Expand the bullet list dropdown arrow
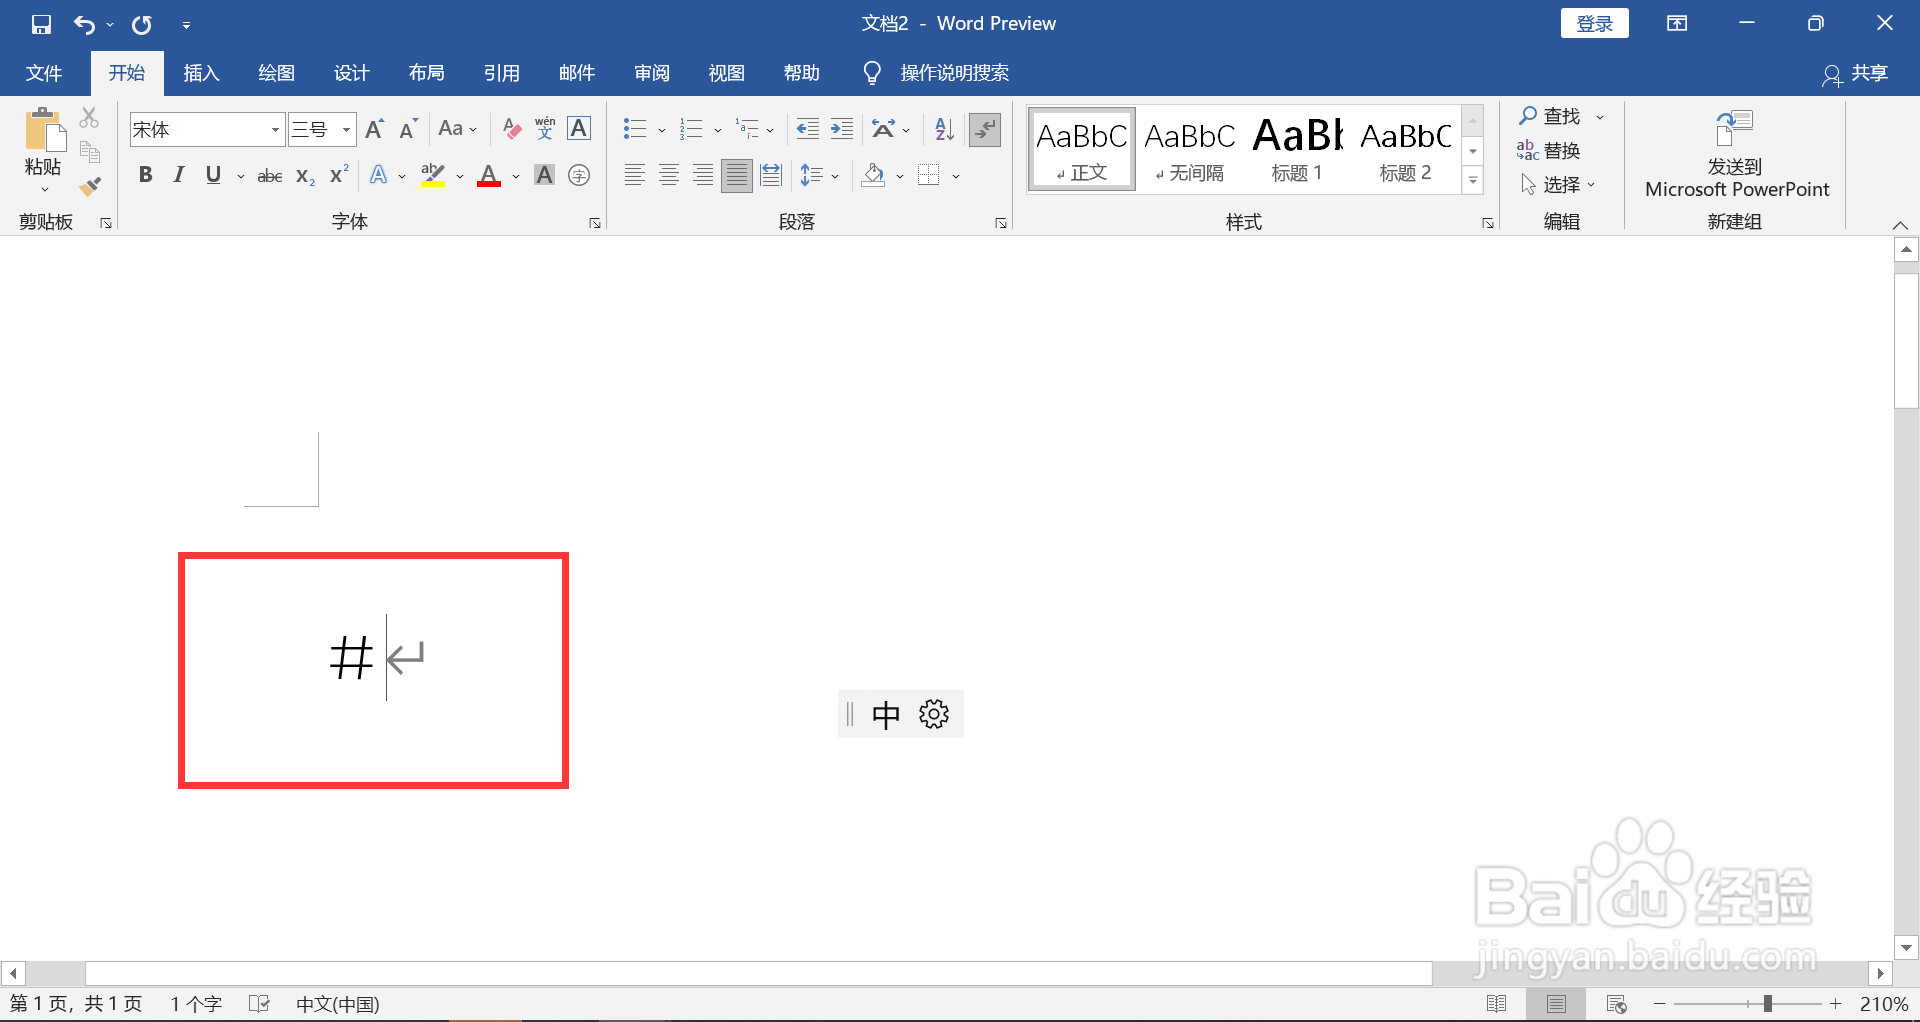Screen dimensions: 1920x1022 pos(662,130)
